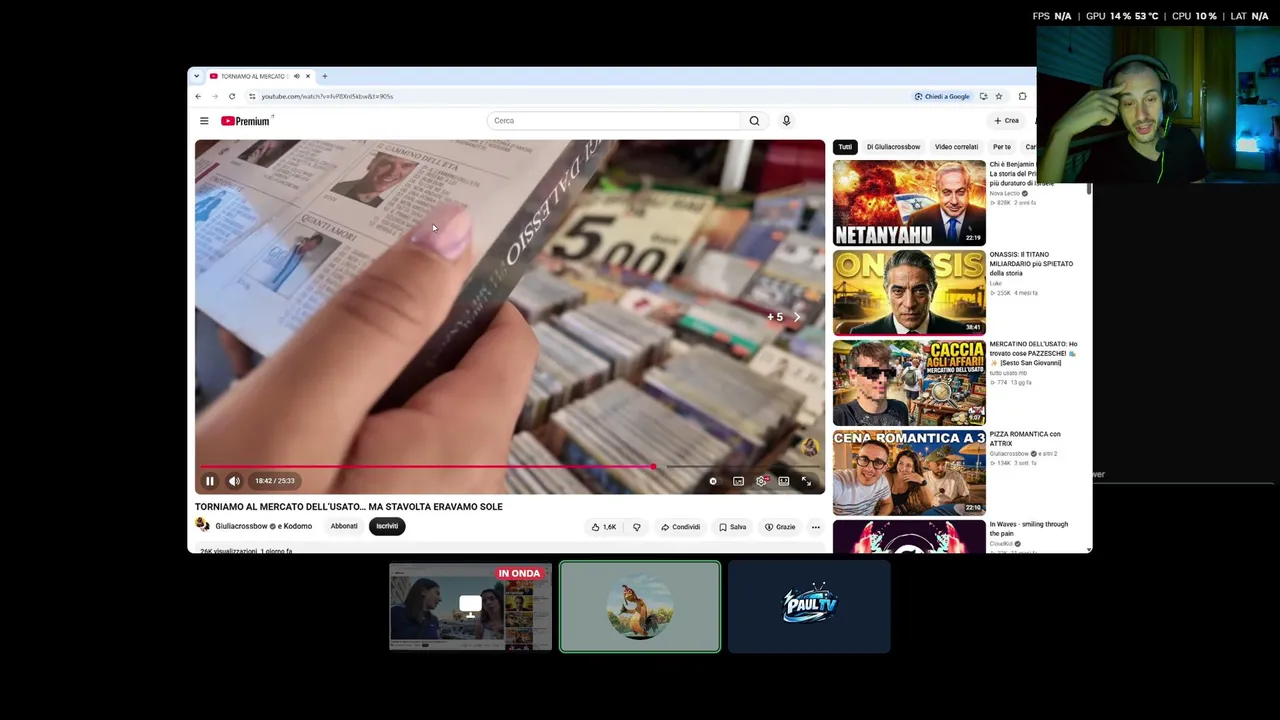The height and width of the screenshot is (720, 1280).
Task: Mute the video player volume
Action: click(234, 481)
